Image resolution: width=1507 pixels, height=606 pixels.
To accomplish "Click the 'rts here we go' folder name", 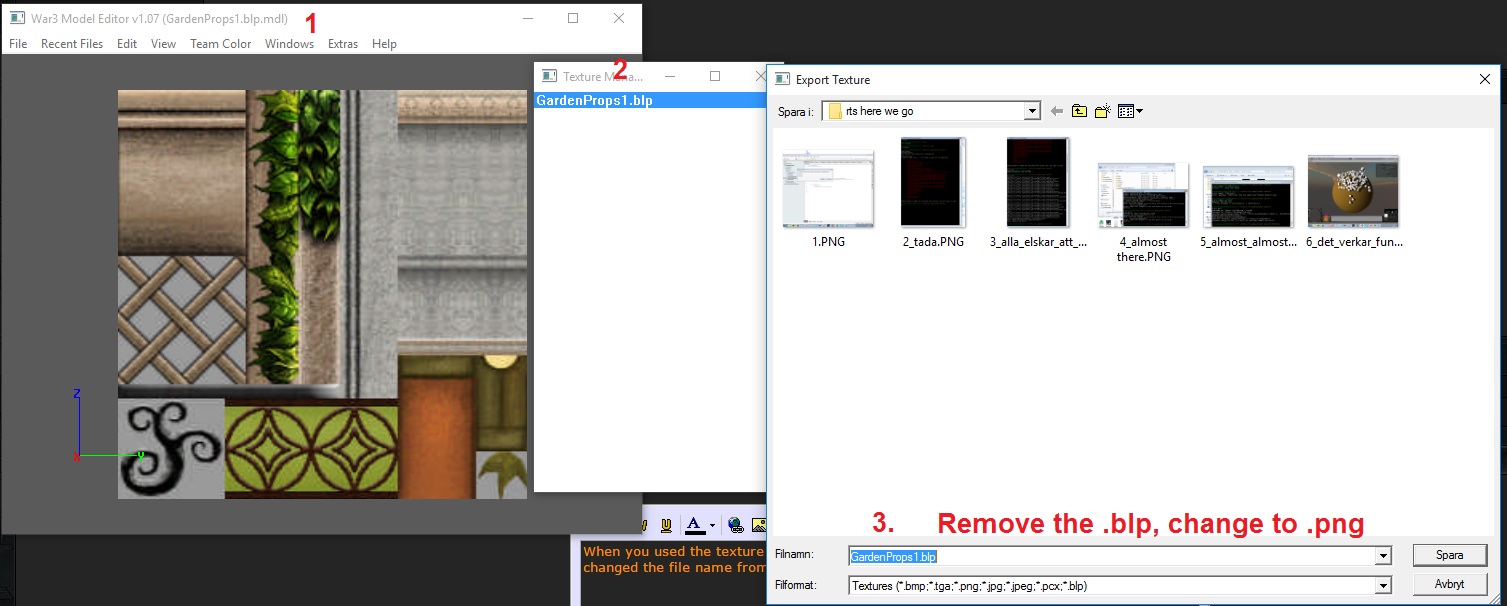I will [x=879, y=111].
